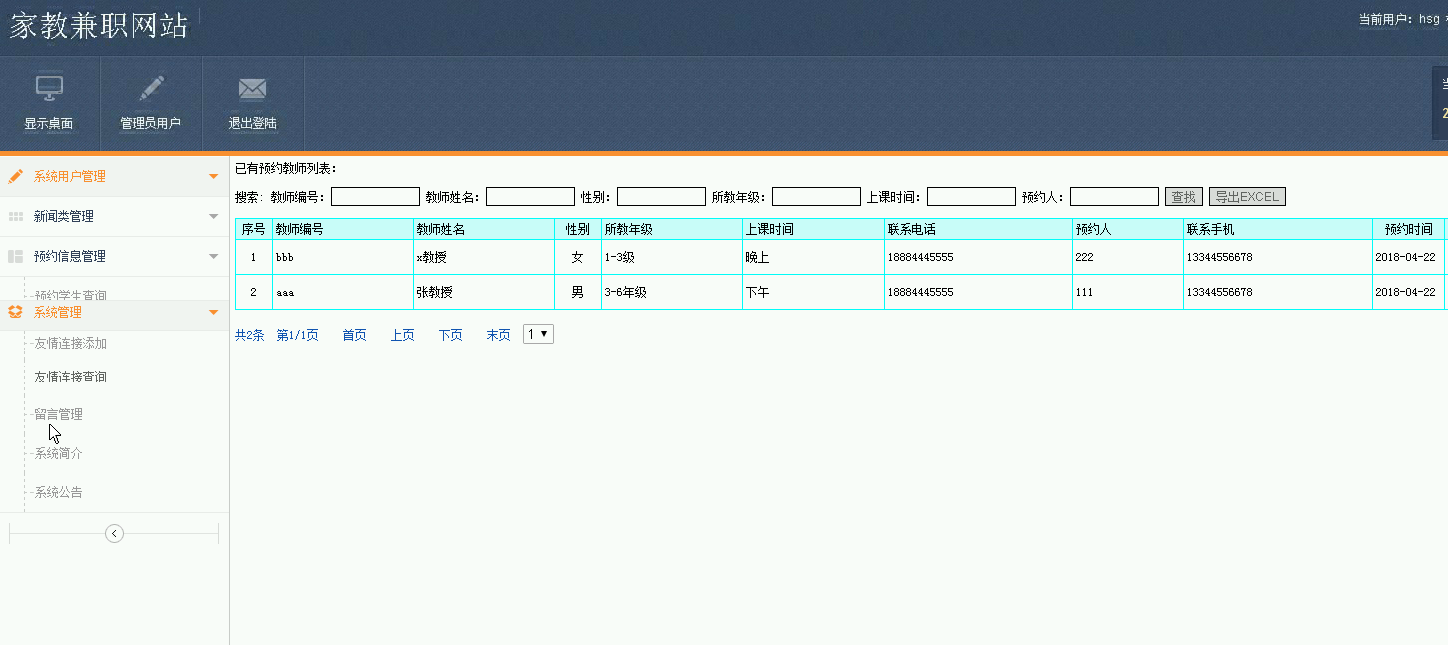Click the 管理员用户 label
The image size is (1448, 645).
click(151, 123)
